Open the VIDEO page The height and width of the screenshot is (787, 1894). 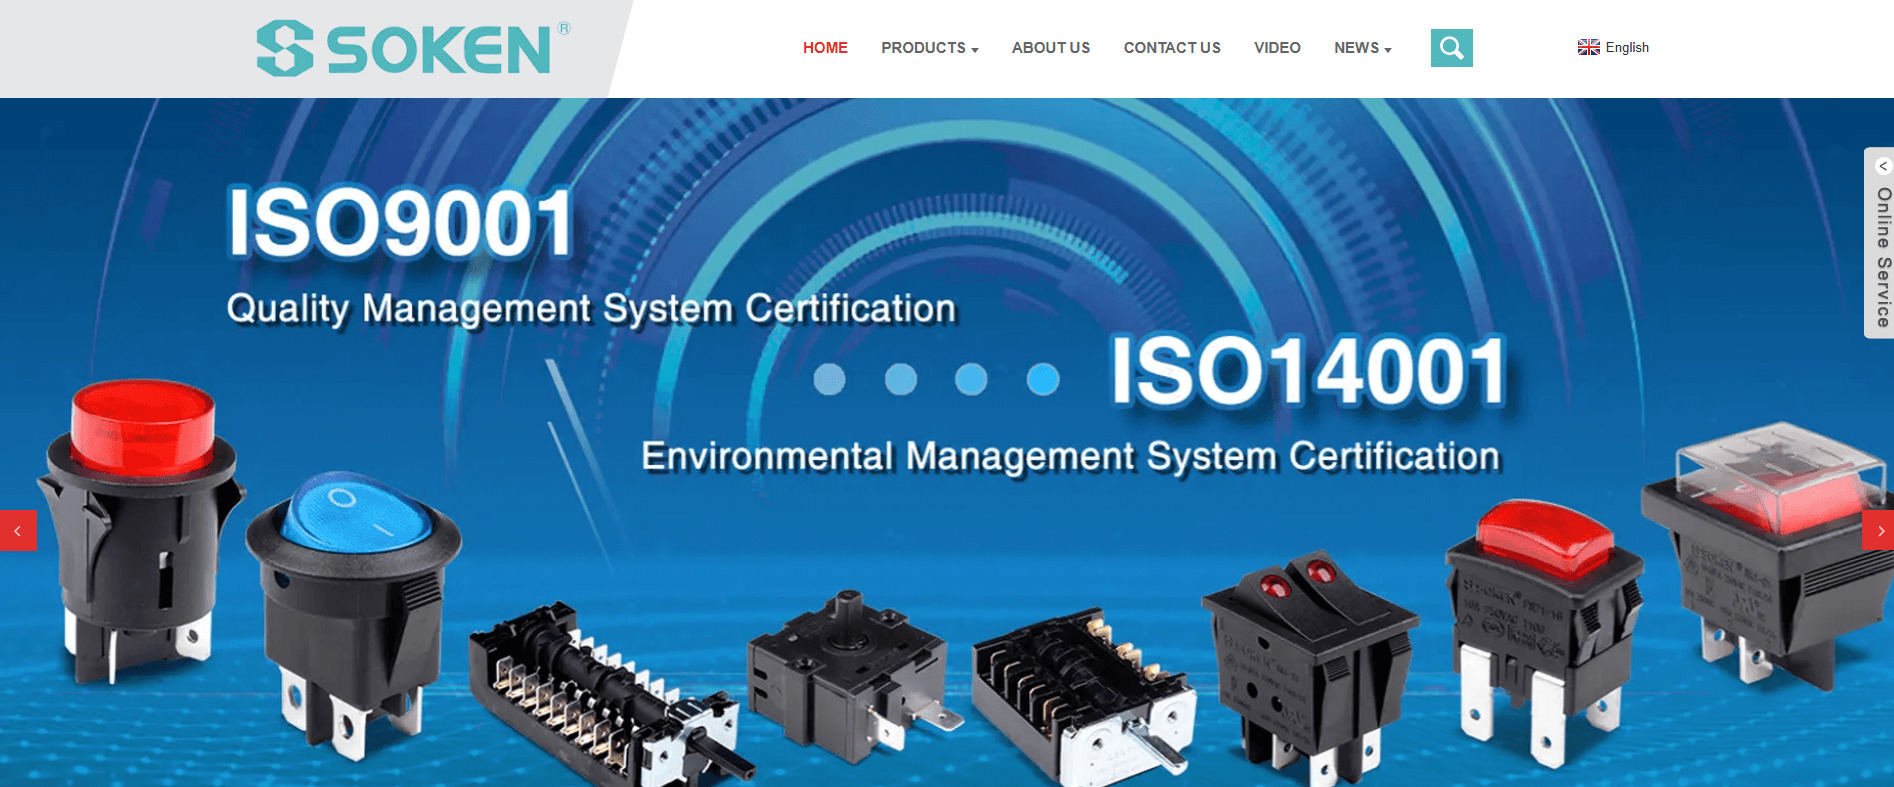point(1277,48)
